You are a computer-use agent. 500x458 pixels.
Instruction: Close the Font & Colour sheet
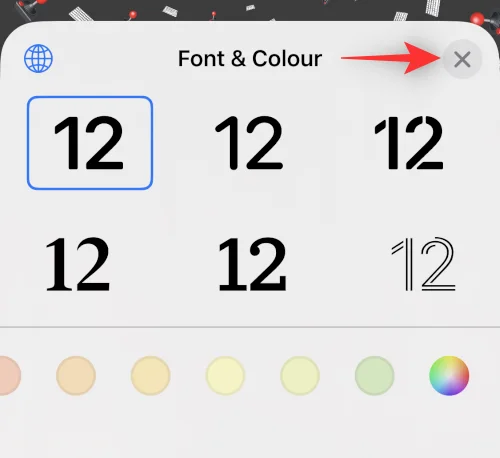click(462, 59)
